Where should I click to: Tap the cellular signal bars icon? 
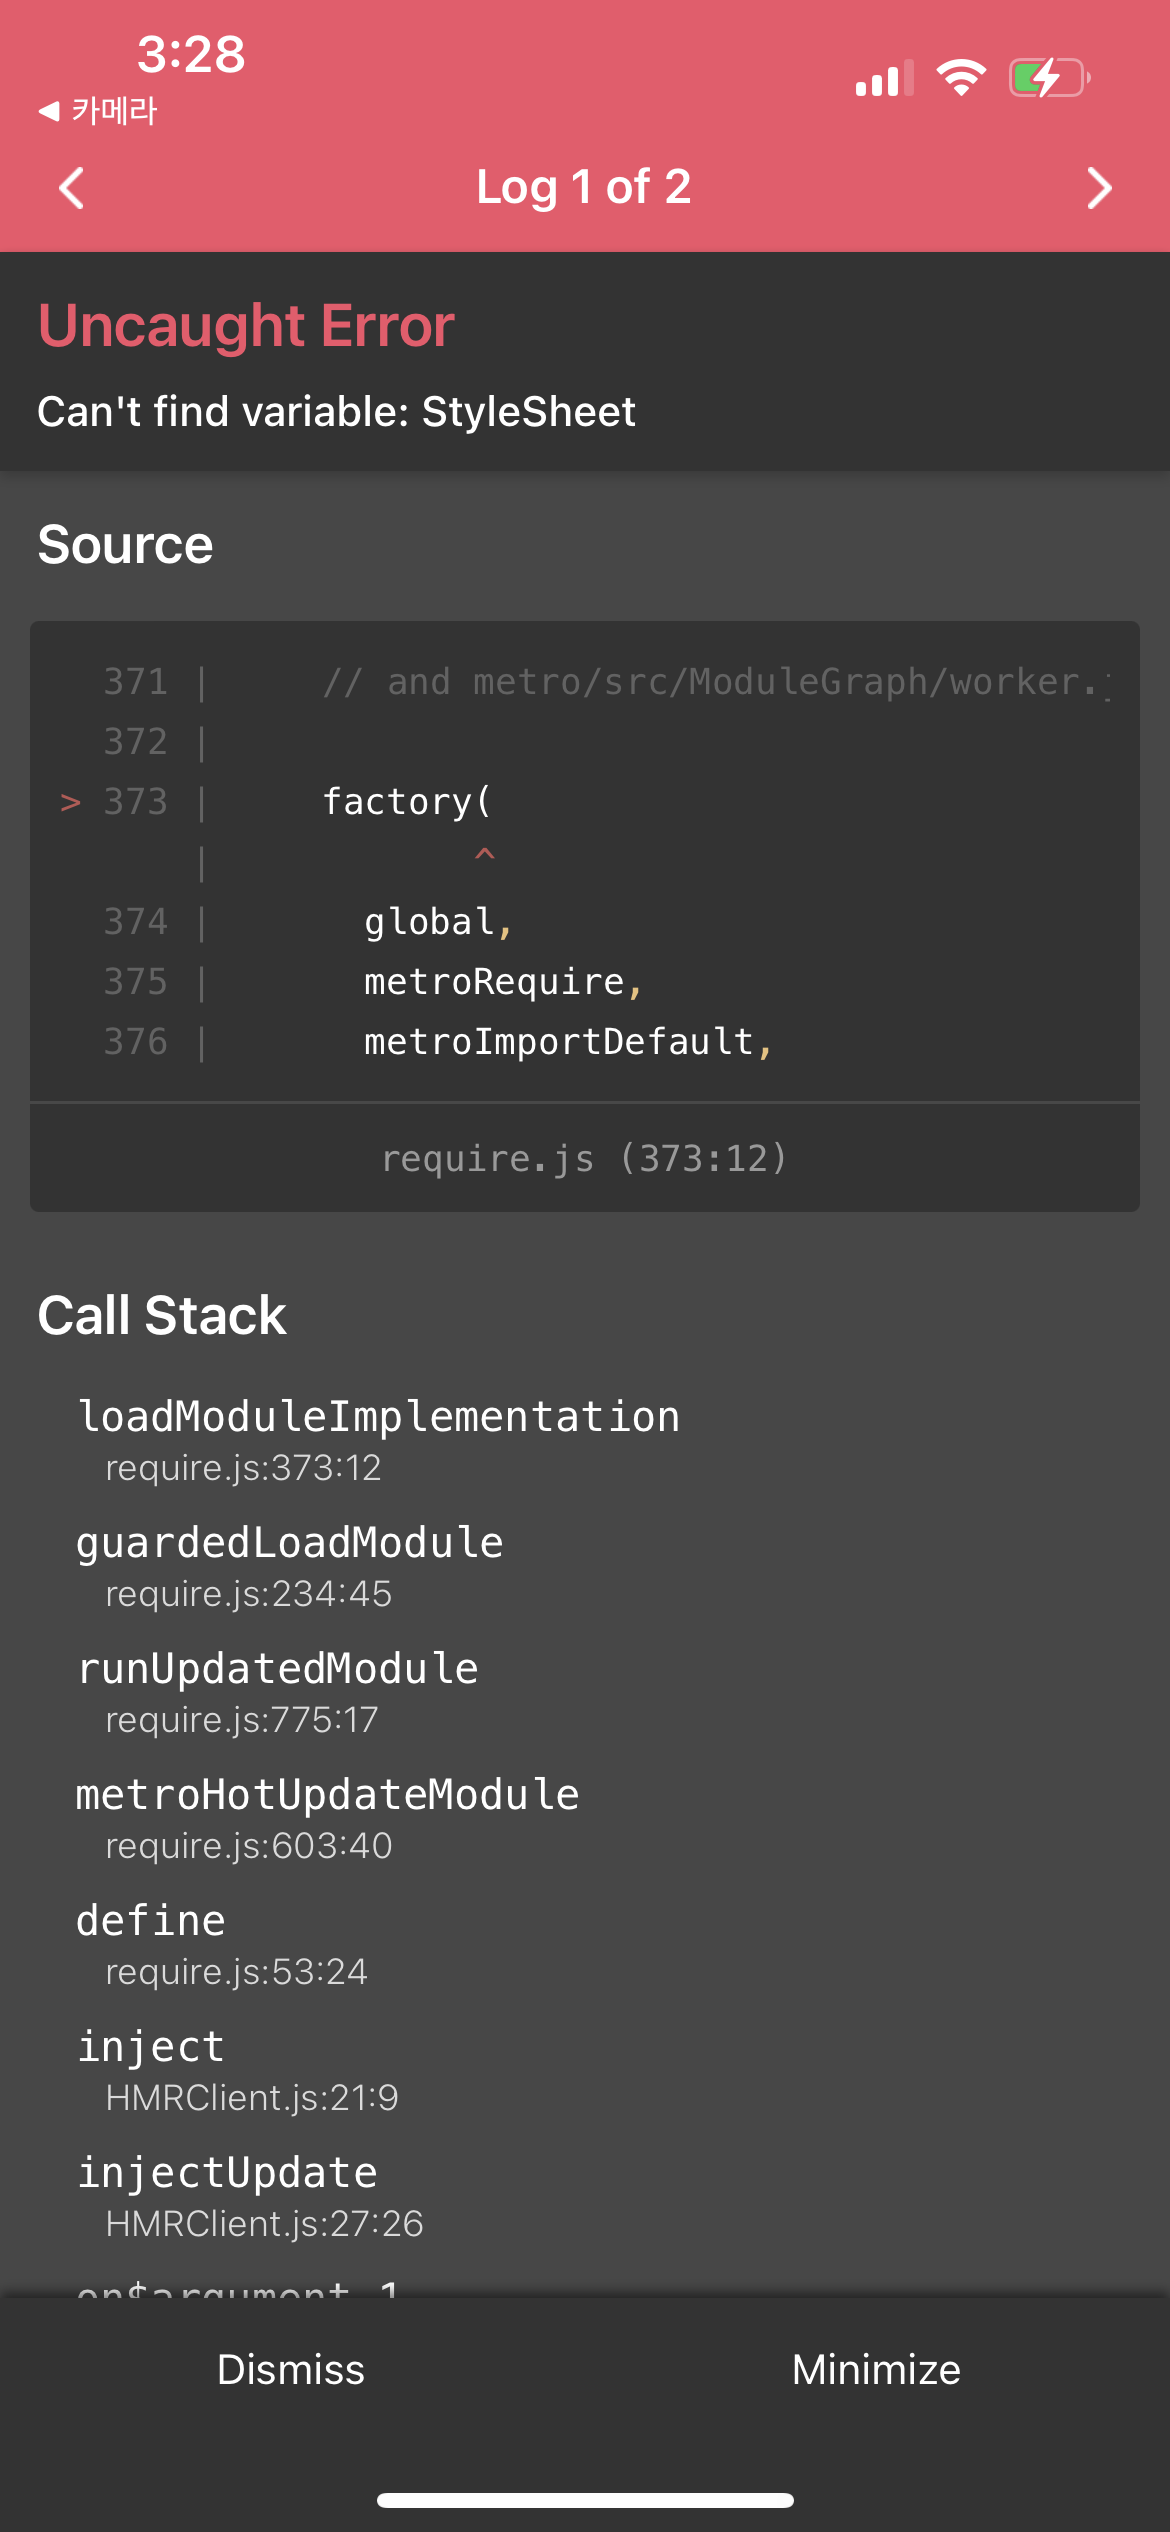(x=884, y=78)
